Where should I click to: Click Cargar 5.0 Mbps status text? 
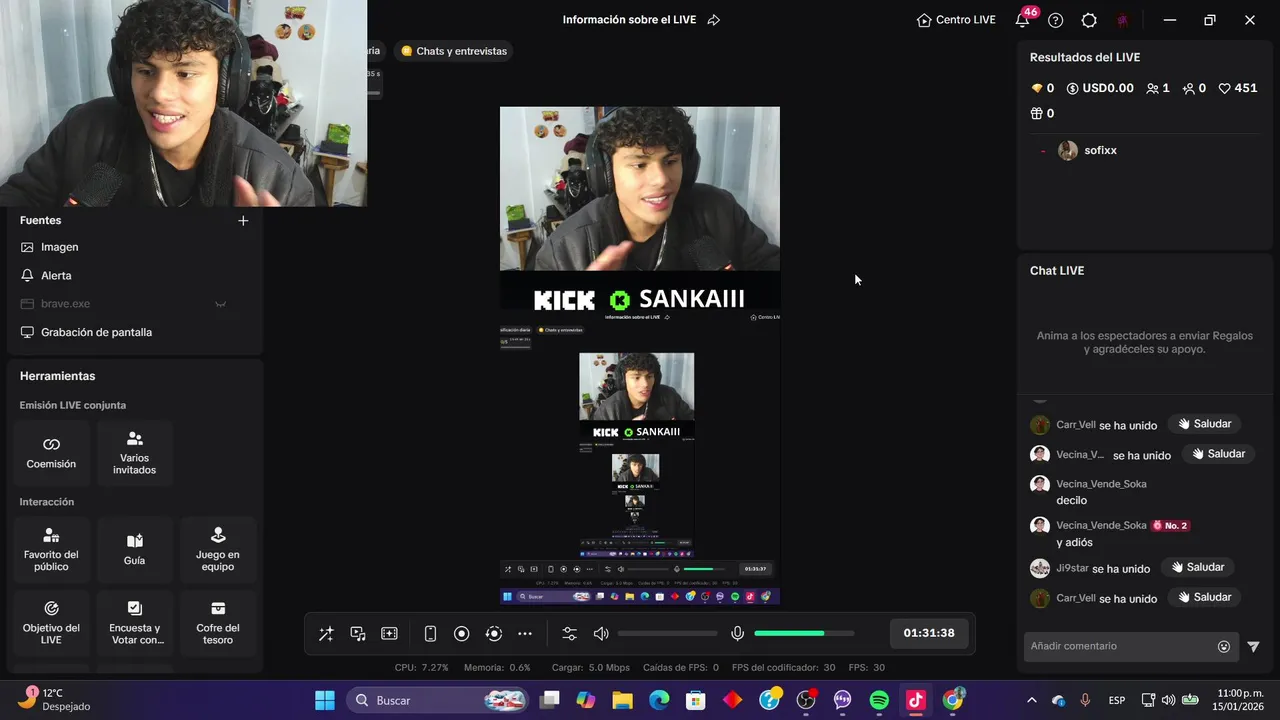point(591,668)
